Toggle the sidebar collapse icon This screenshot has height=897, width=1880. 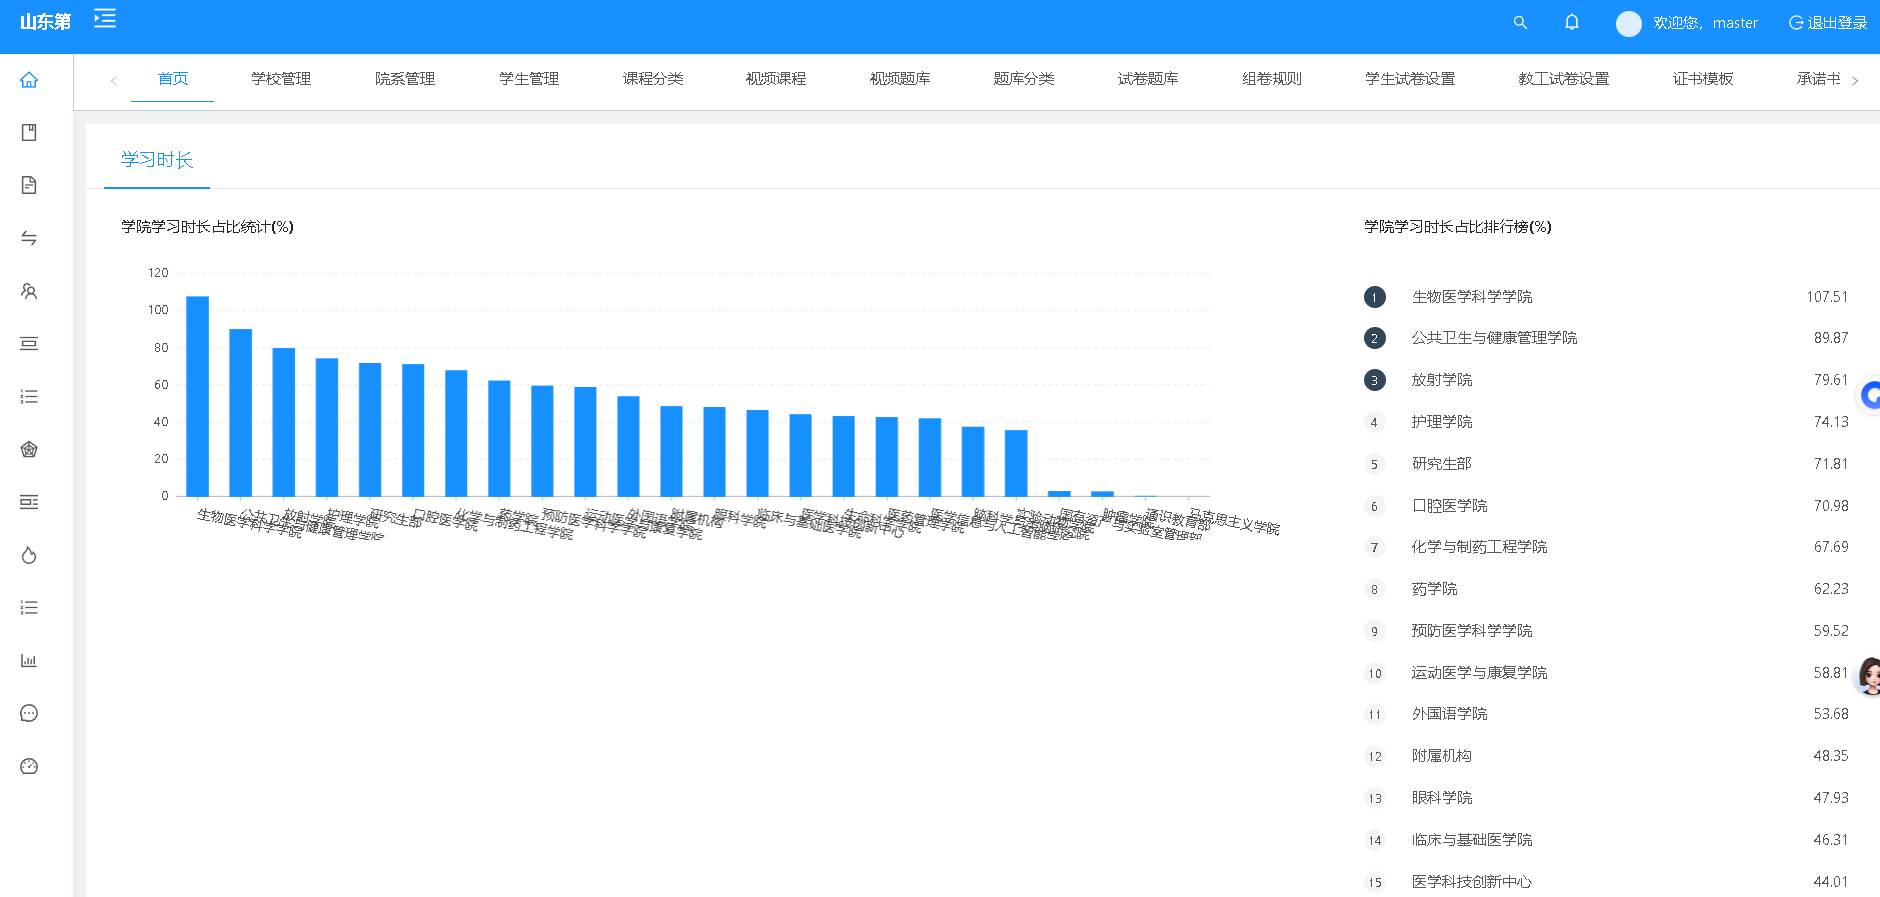pyautogui.click(x=105, y=19)
